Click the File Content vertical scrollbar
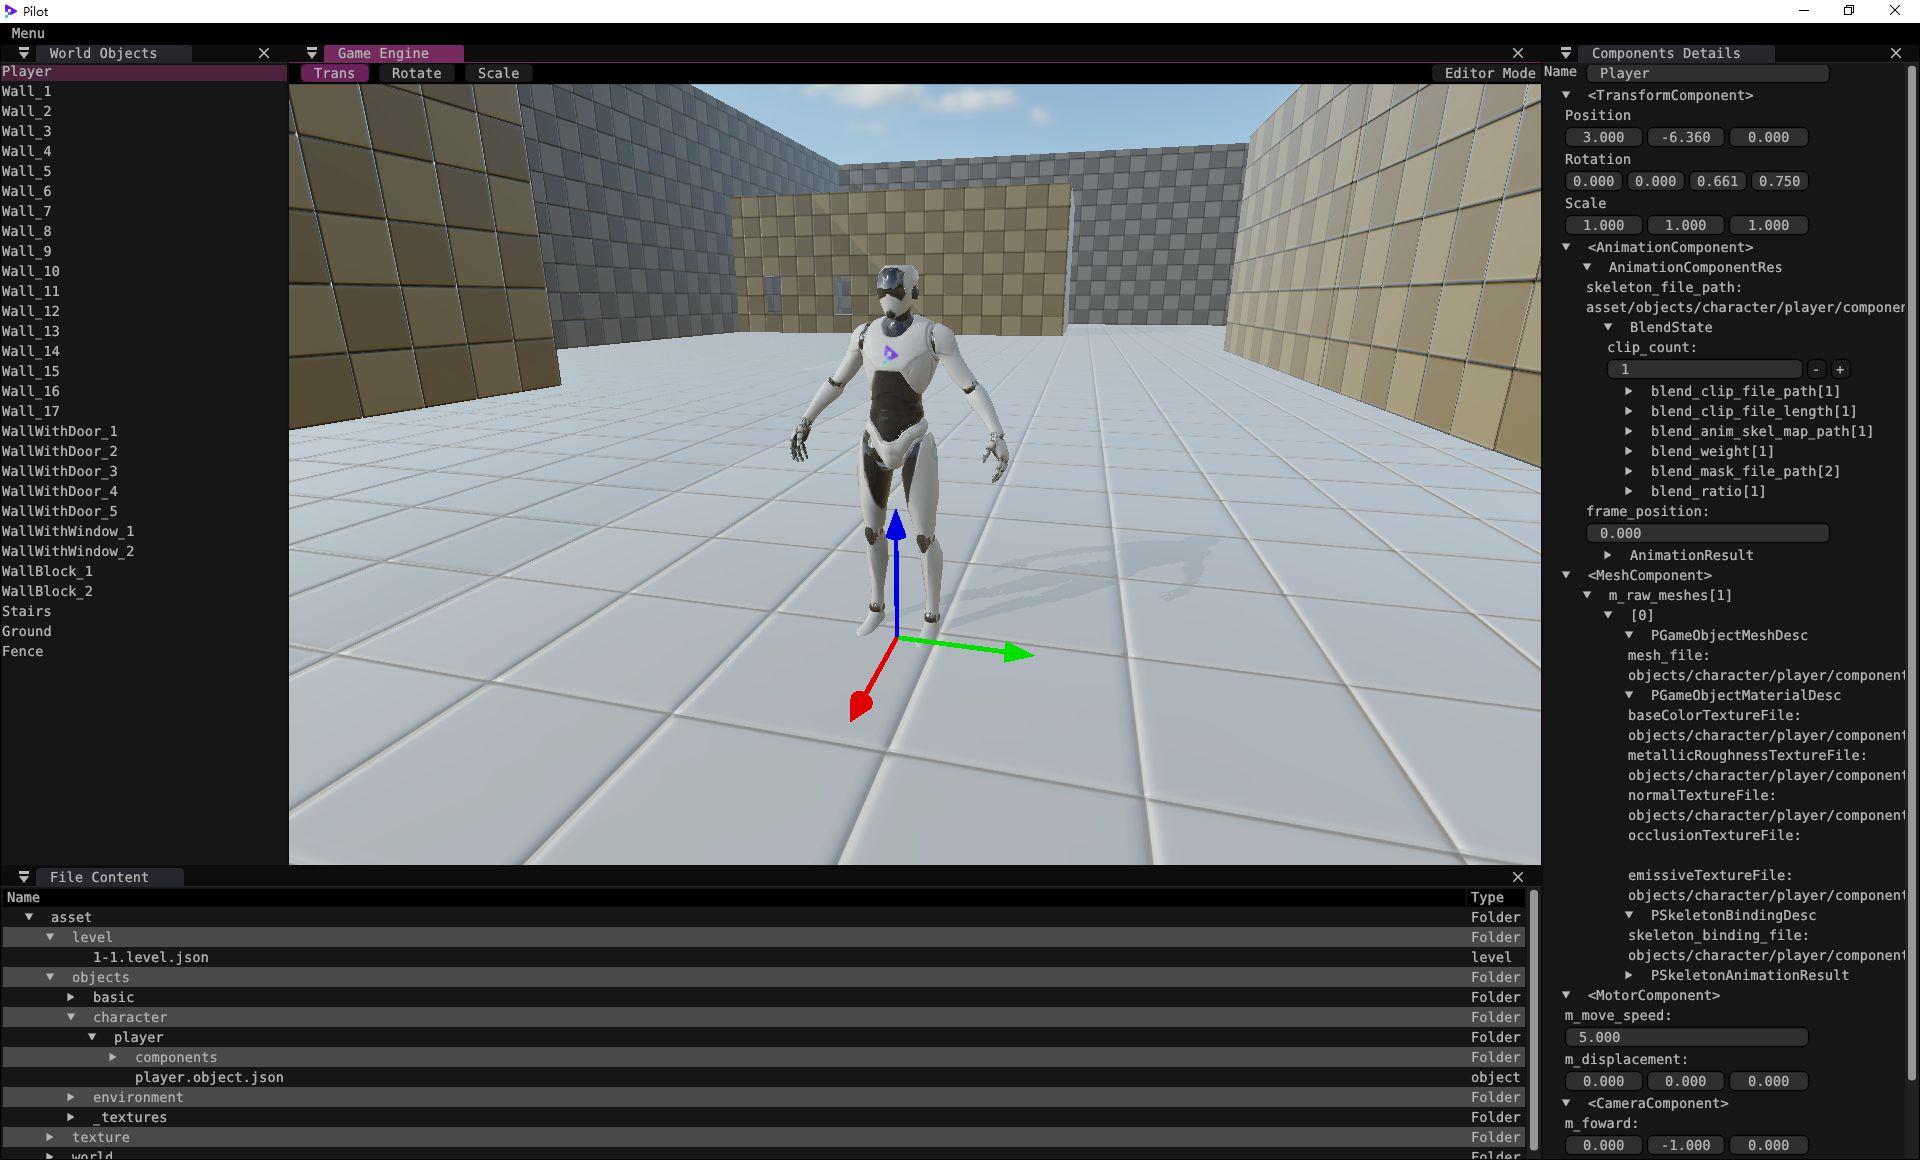The image size is (1920, 1160). (x=1534, y=1020)
